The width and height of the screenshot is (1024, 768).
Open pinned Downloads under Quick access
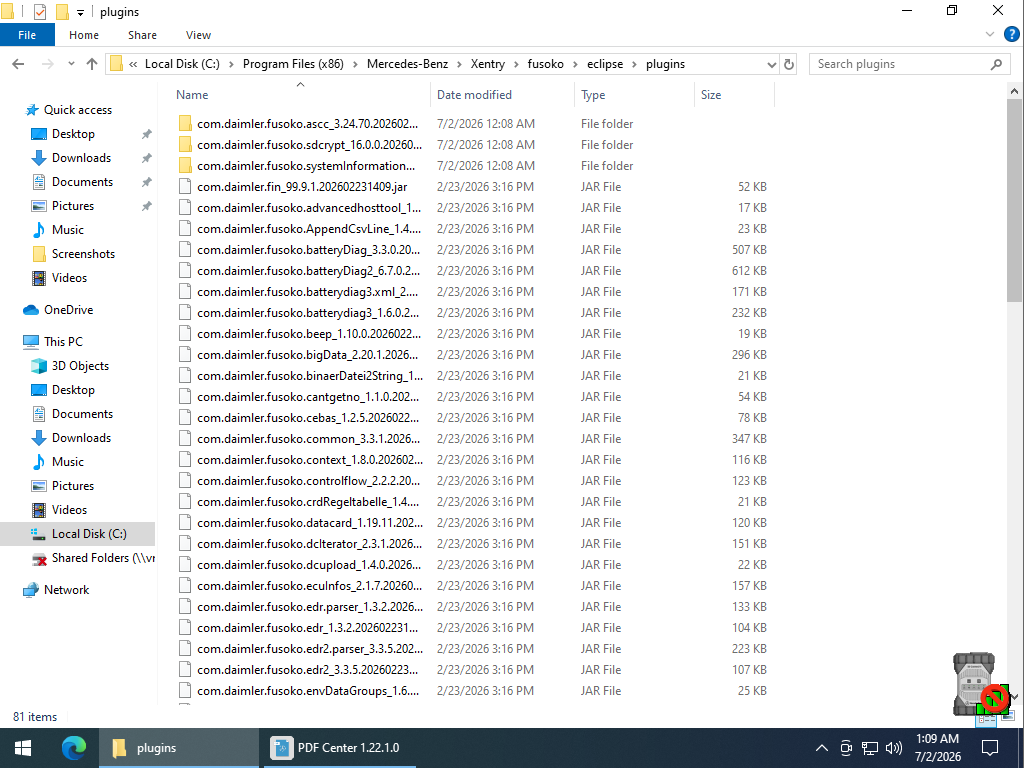pyautogui.click(x=81, y=158)
